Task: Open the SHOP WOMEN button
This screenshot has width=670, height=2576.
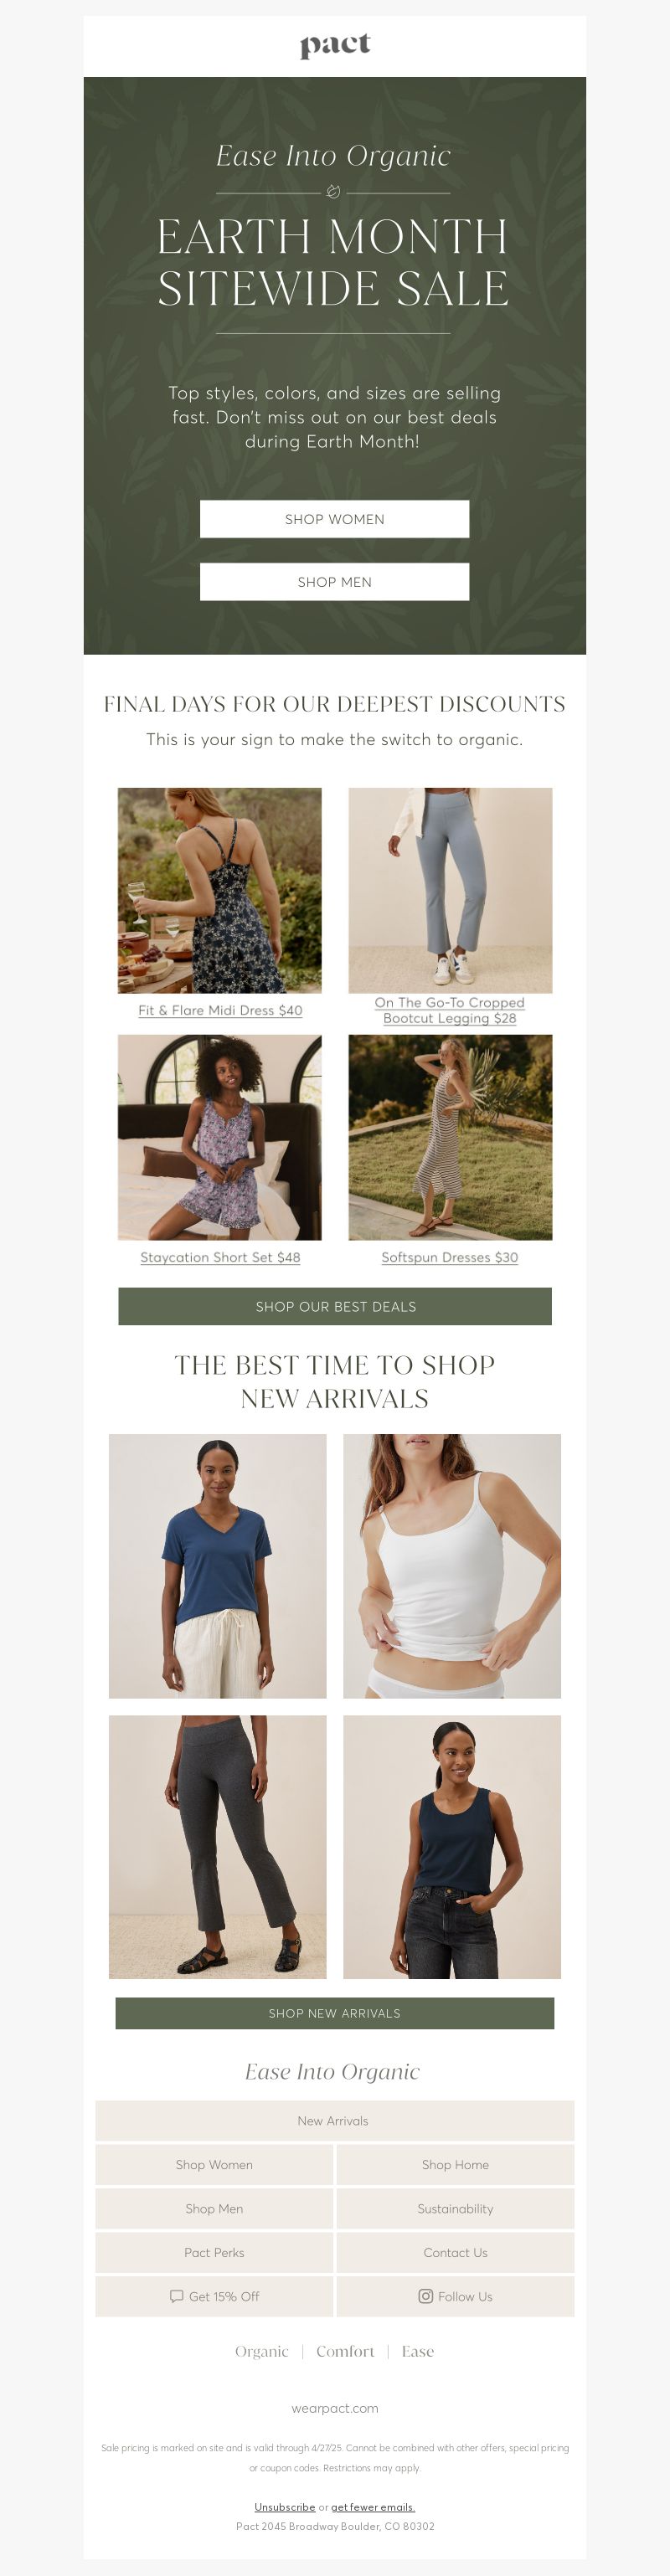Action: (x=334, y=519)
